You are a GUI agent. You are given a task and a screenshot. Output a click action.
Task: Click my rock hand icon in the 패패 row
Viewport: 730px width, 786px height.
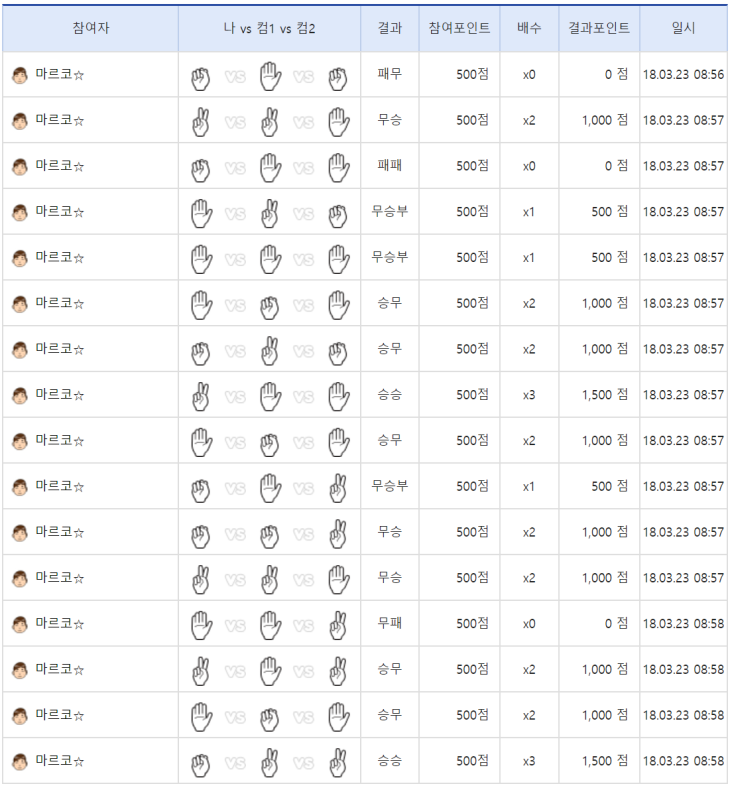(x=201, y=166)
